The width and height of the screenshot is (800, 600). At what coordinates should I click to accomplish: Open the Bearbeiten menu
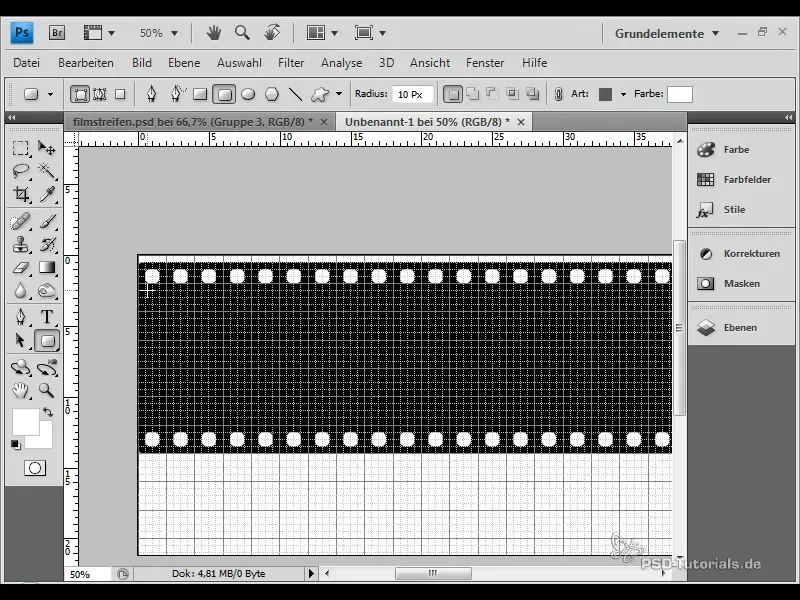click(86, 63)
